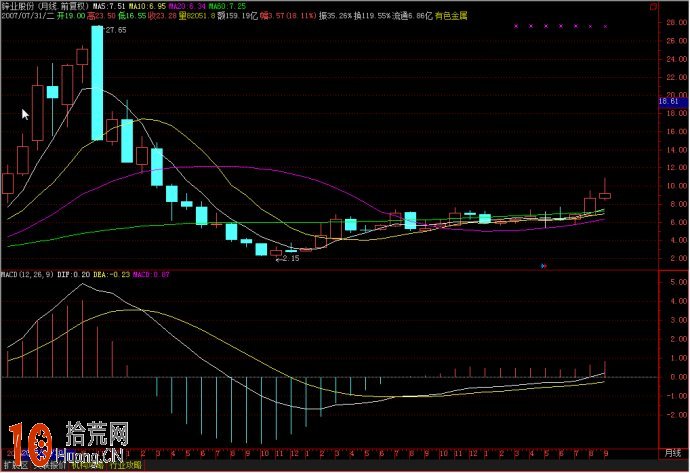Viewport: 690px width, 473px height.
Task: Click the small blue flag marker above MACD panel
Action: click(x=542, y=266)
